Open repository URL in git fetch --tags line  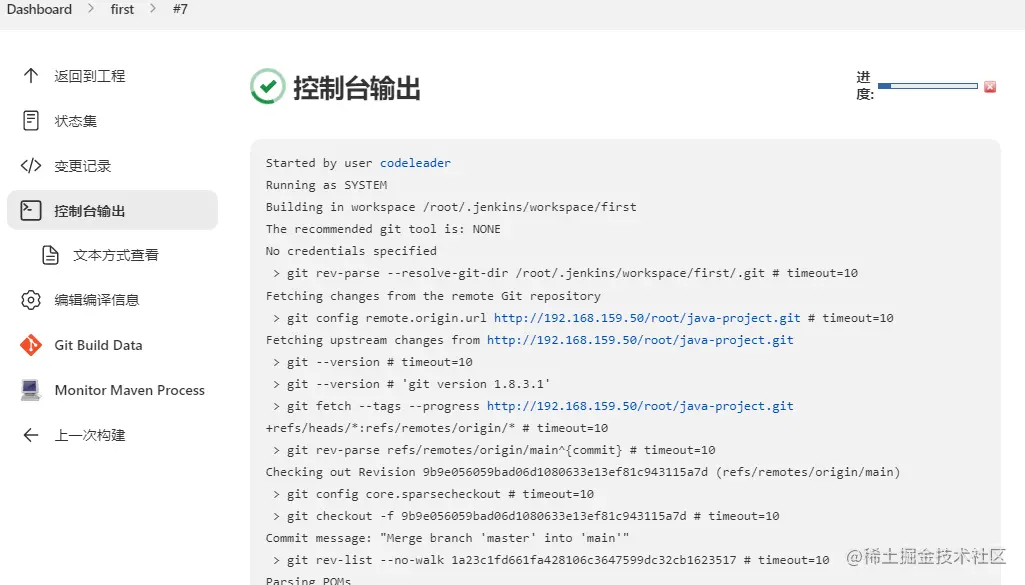click(640, 406)
